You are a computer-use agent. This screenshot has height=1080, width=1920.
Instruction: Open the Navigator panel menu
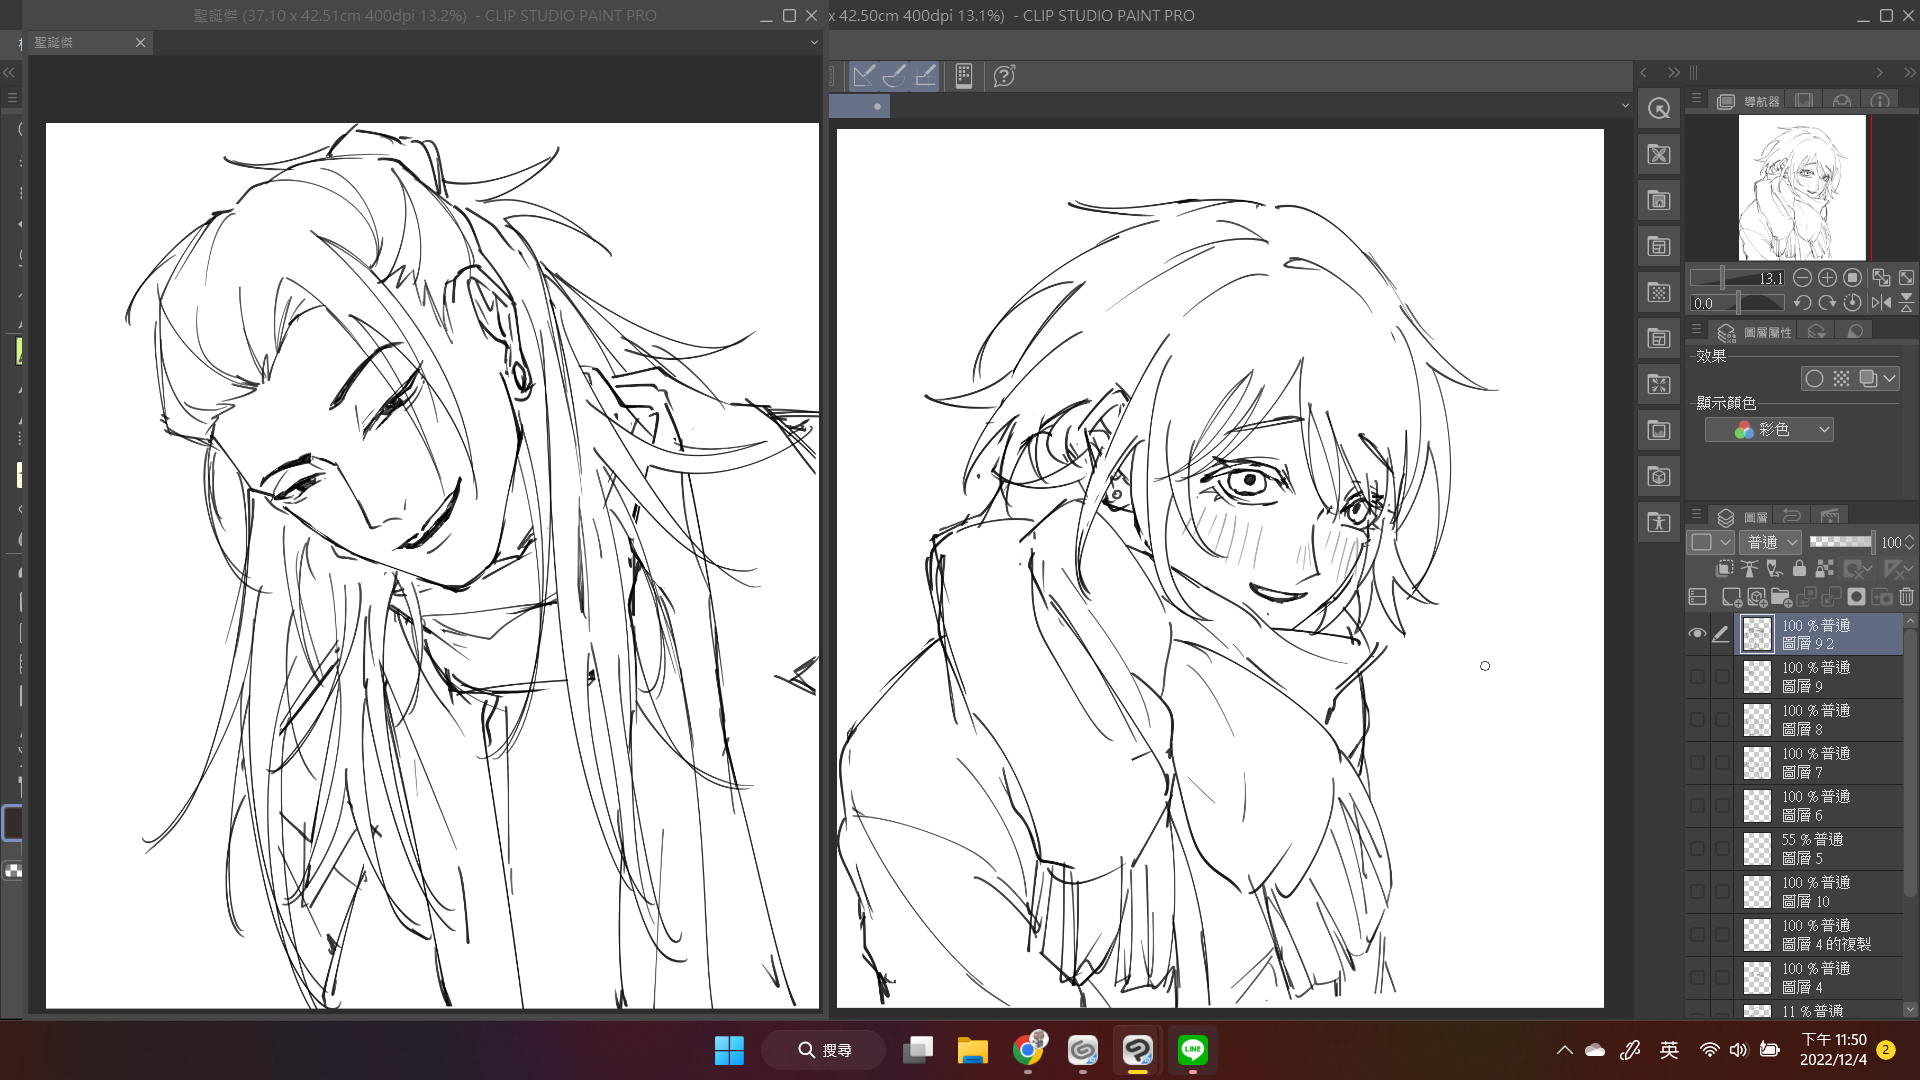click(1696, 98)
